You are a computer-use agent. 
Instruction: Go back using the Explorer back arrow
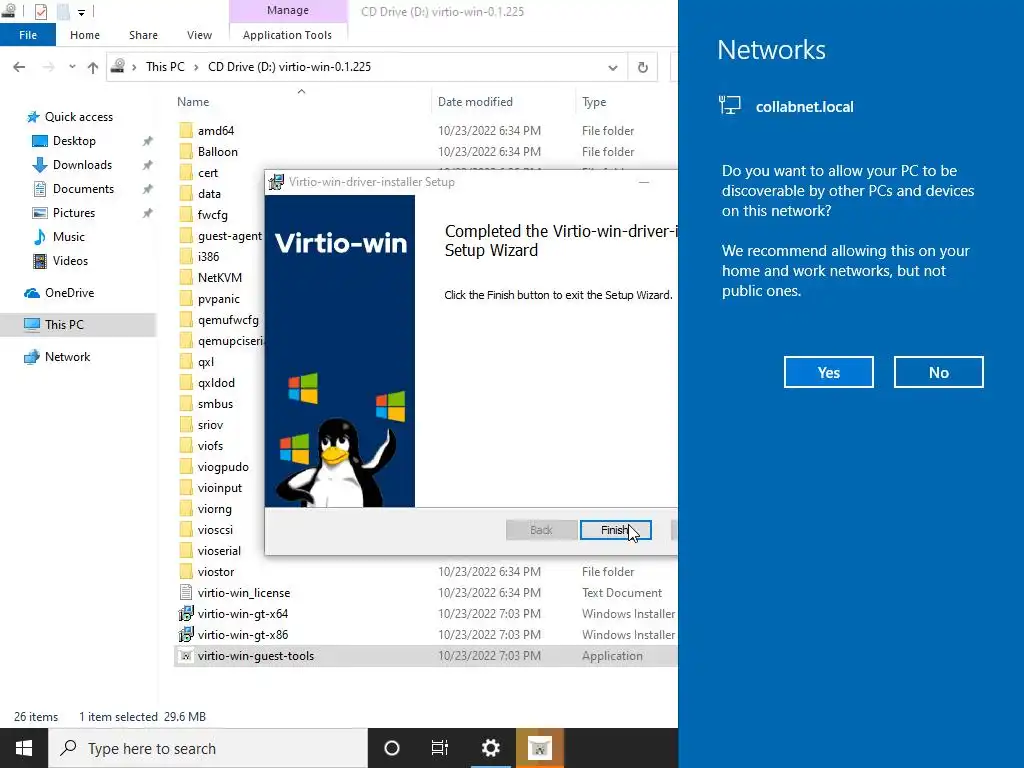(x=20, y=67)
